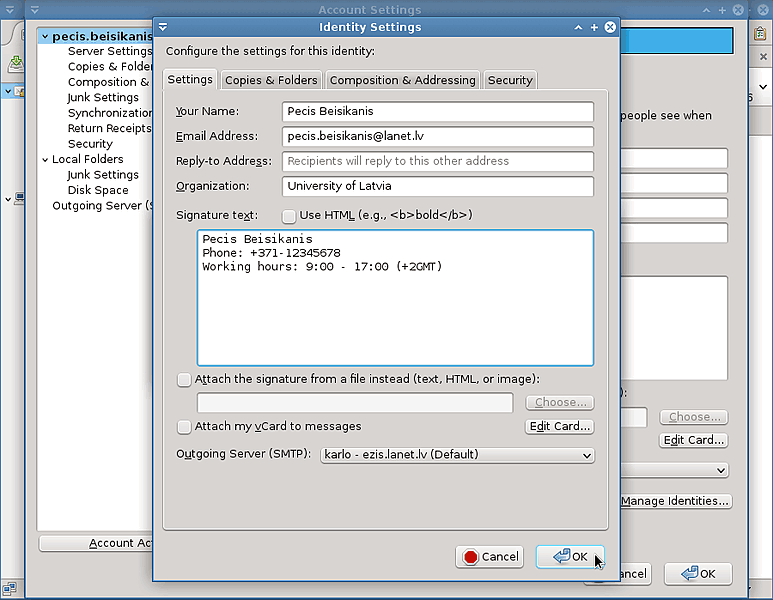Collapse the Local Folders tree node

45,160
